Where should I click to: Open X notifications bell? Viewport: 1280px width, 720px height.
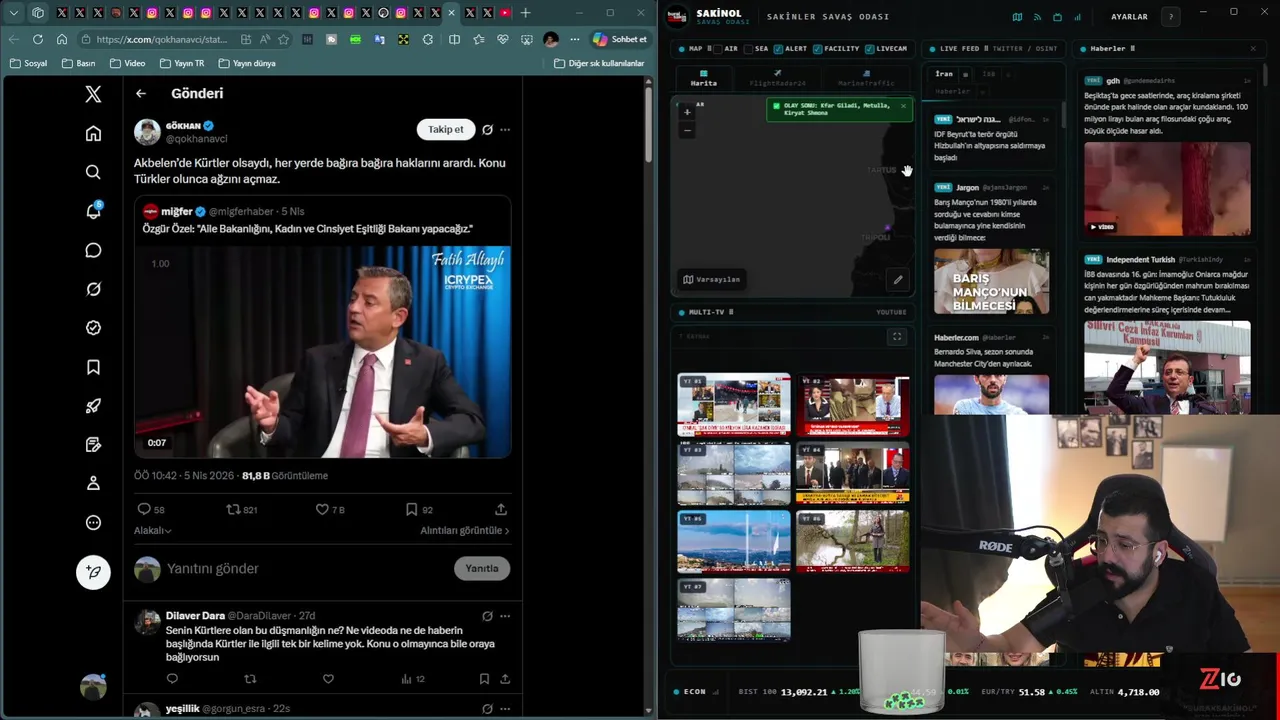coord(93,211)
